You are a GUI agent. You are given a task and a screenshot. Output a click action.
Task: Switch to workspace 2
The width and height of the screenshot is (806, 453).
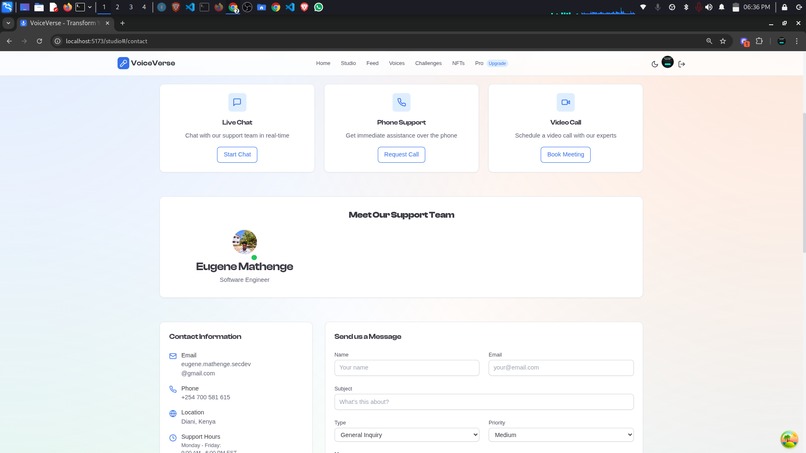(117, 7)
